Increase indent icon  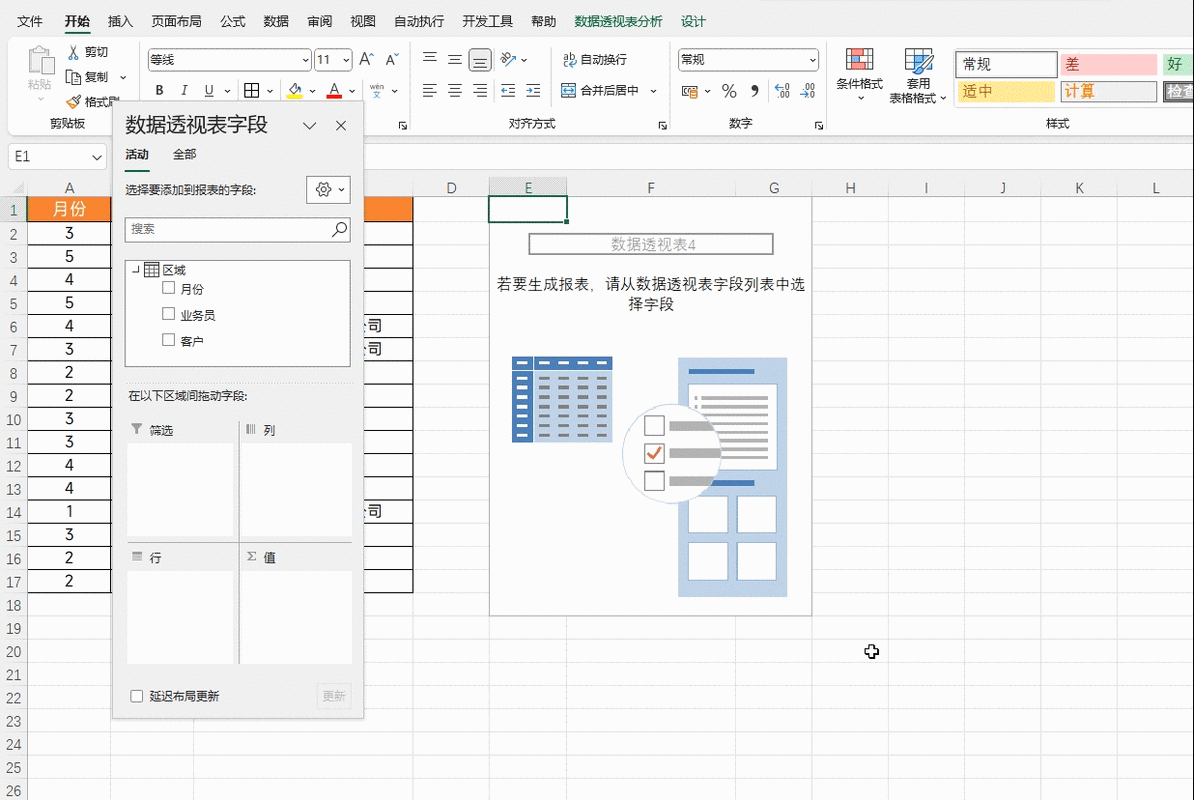tap(533, 91)
